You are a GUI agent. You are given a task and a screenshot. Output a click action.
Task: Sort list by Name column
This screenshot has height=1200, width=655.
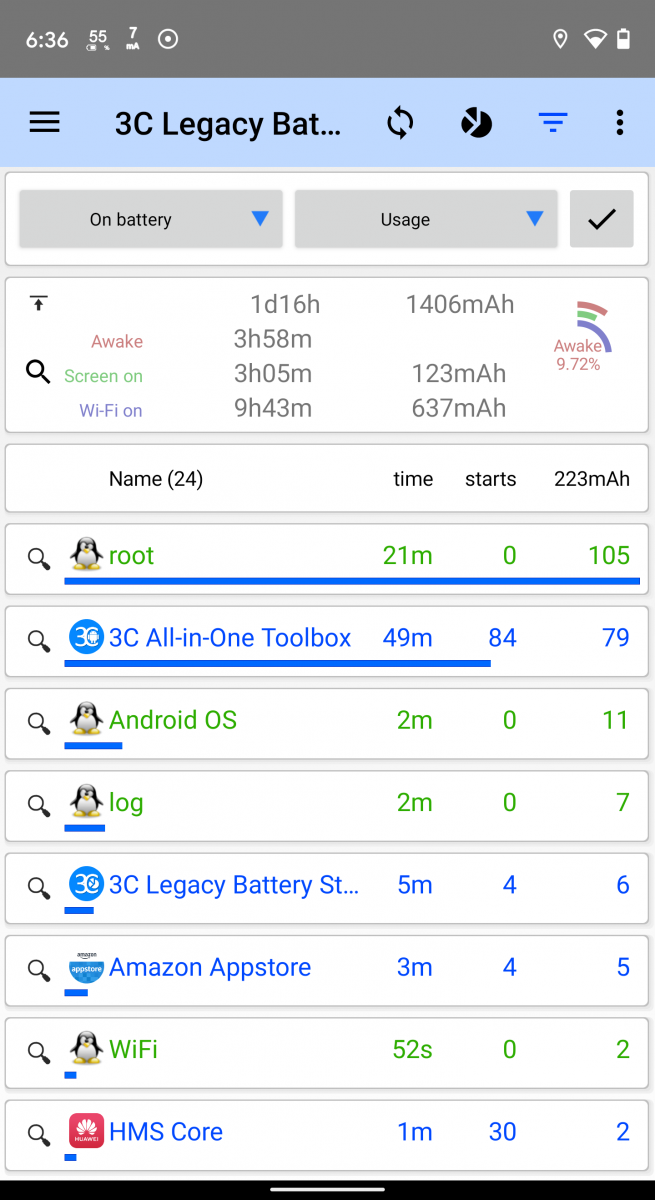[x=155, y=479]
